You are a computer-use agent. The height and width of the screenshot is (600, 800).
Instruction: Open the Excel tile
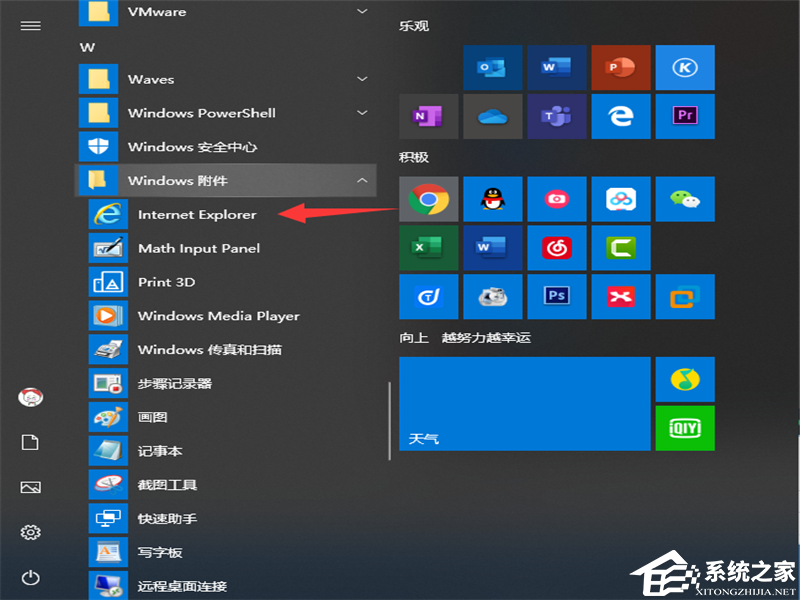(x=428, y=247)
